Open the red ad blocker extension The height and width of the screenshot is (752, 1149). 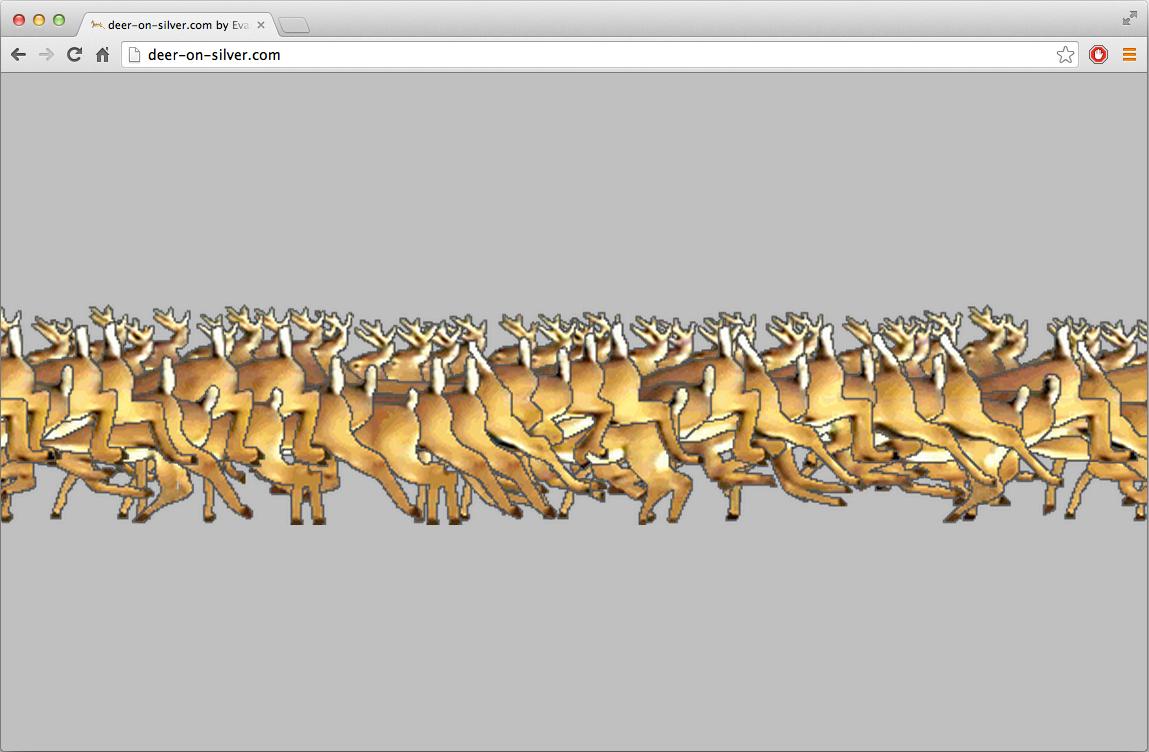1098,54
